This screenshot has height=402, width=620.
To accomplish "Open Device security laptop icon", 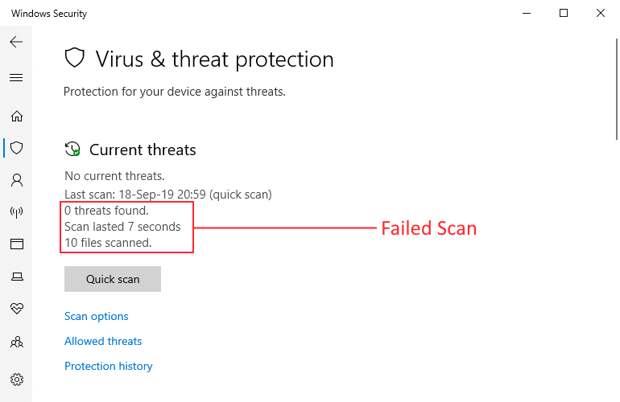I will (x=16, y=277).
